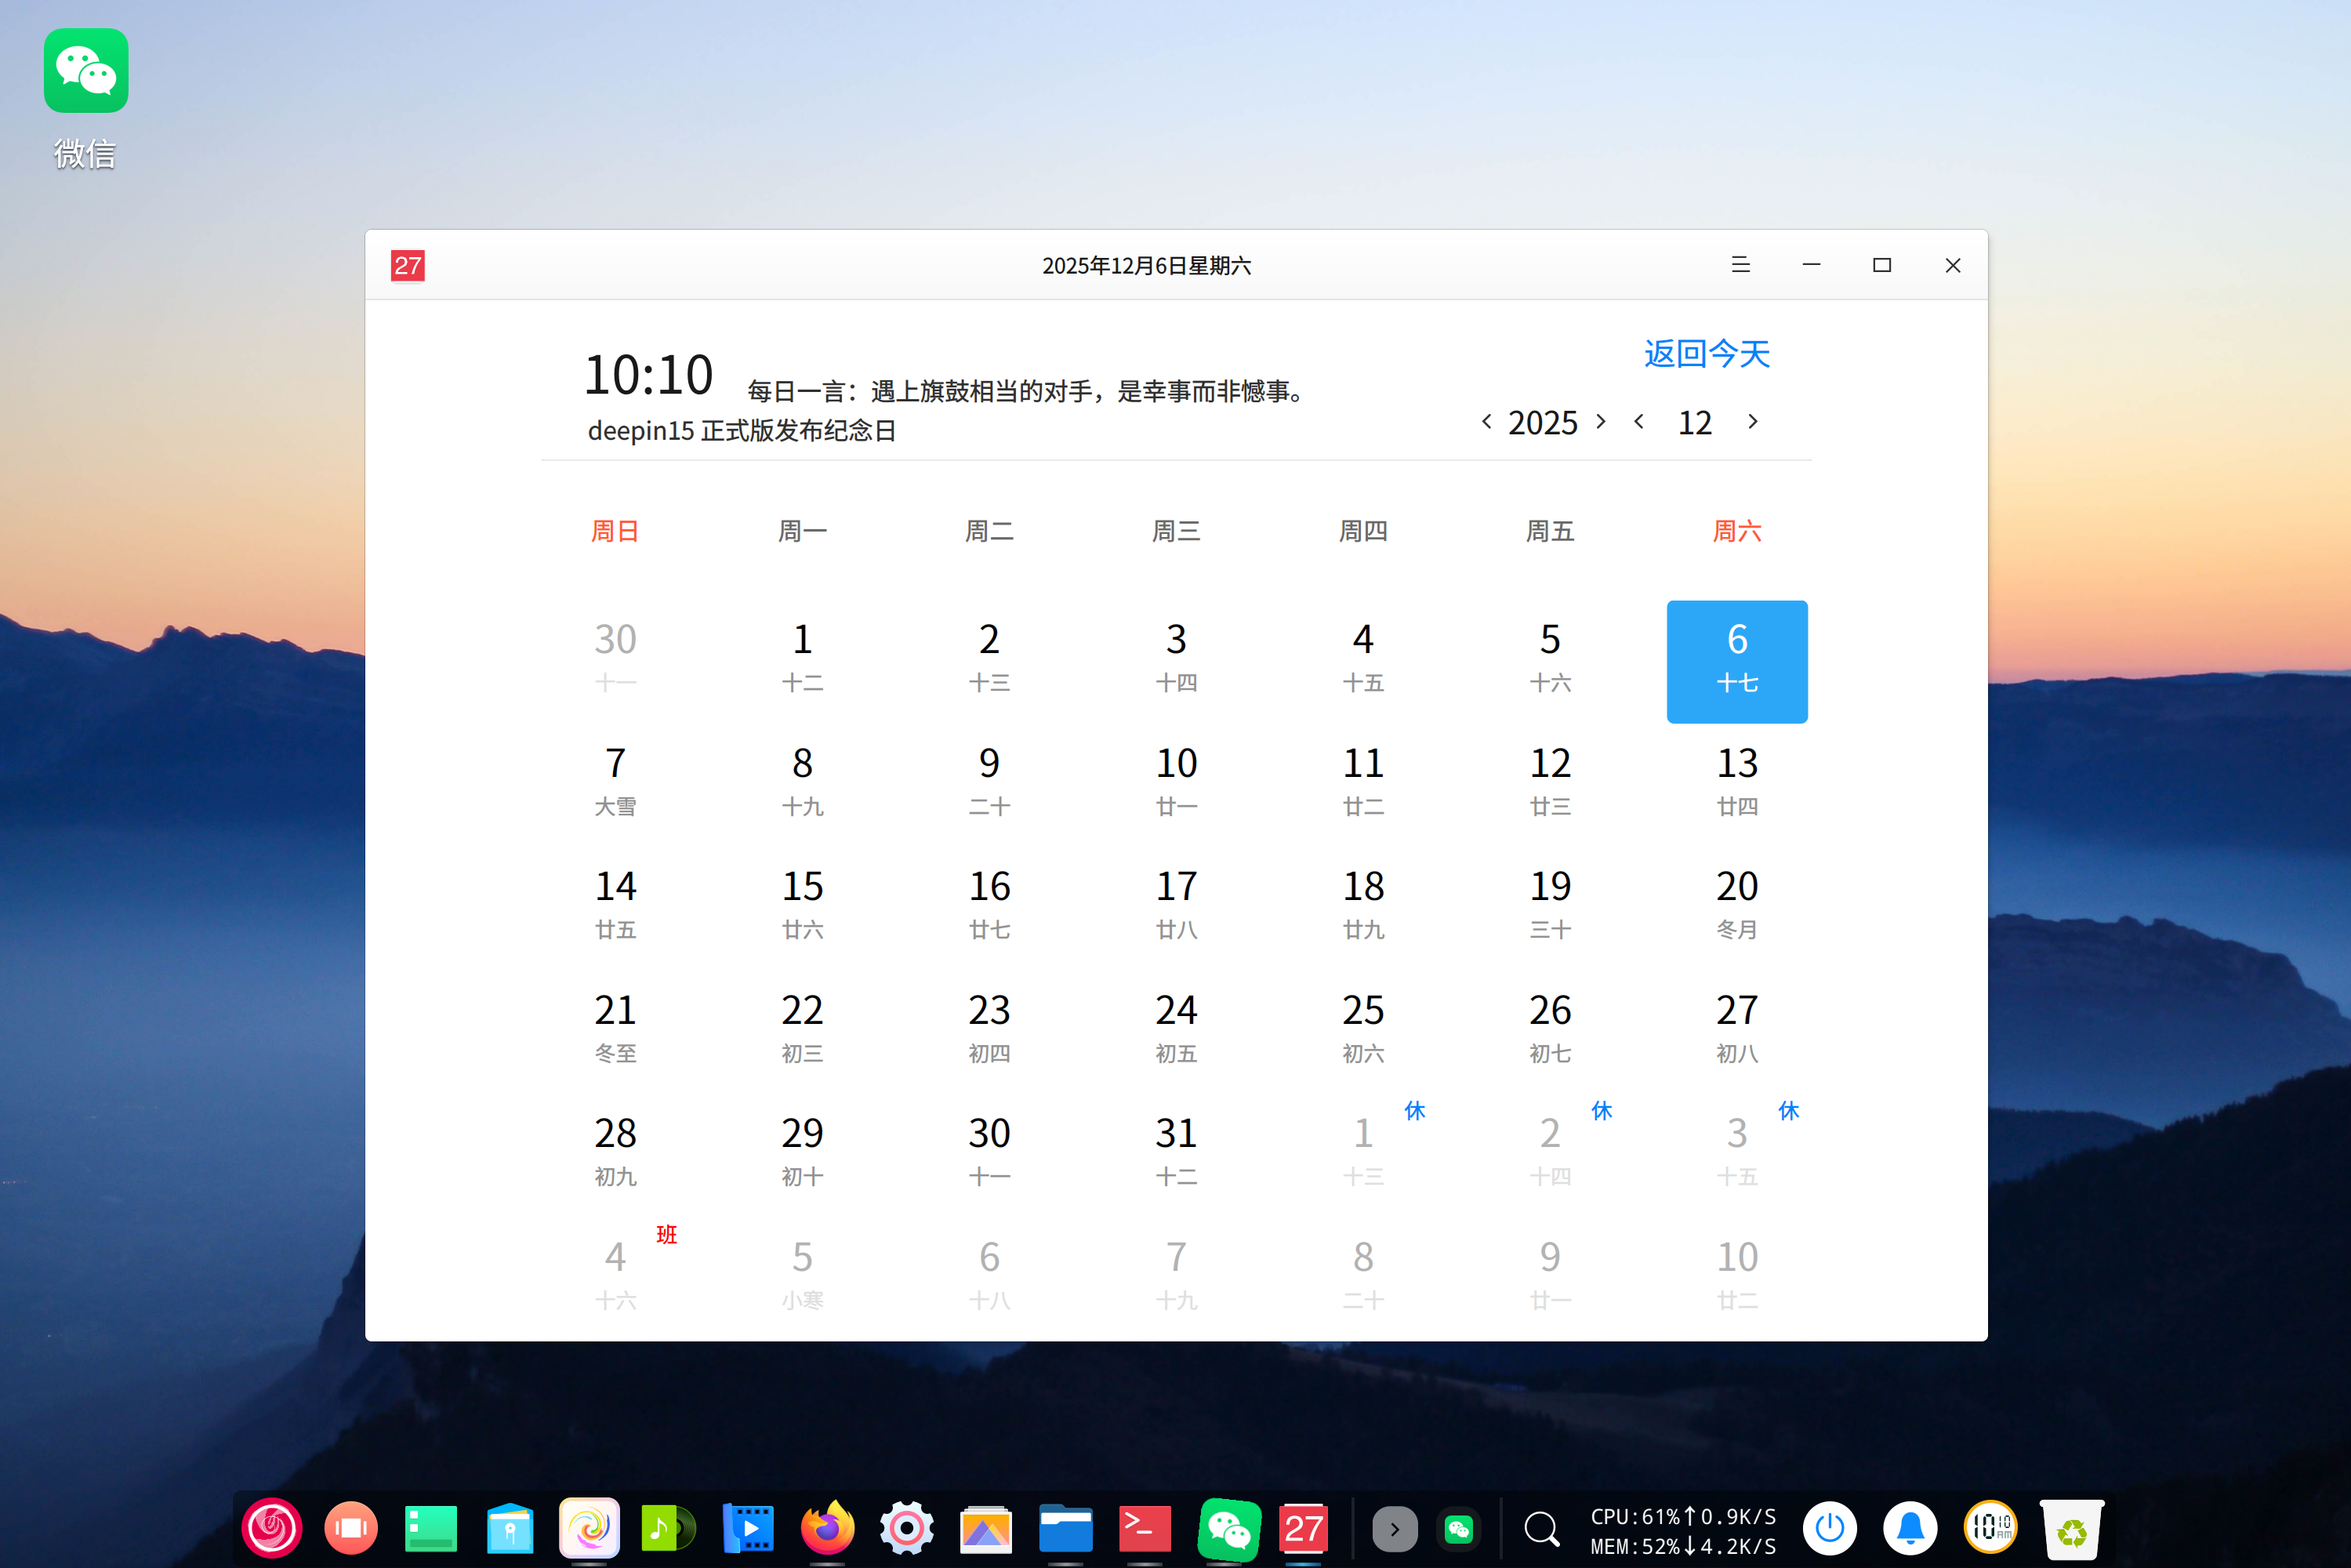Viewport: 2351px width, 1568px height.
Task: Click the 10:10 clock display
Action: pos(648,375)
